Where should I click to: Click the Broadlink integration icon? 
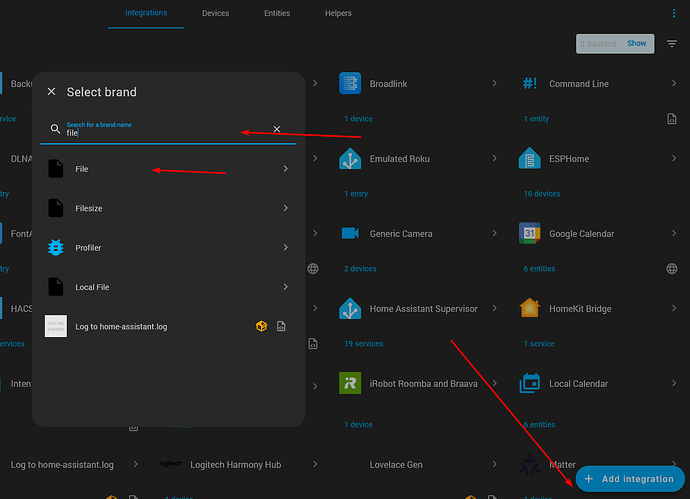[x=350, y=84]
